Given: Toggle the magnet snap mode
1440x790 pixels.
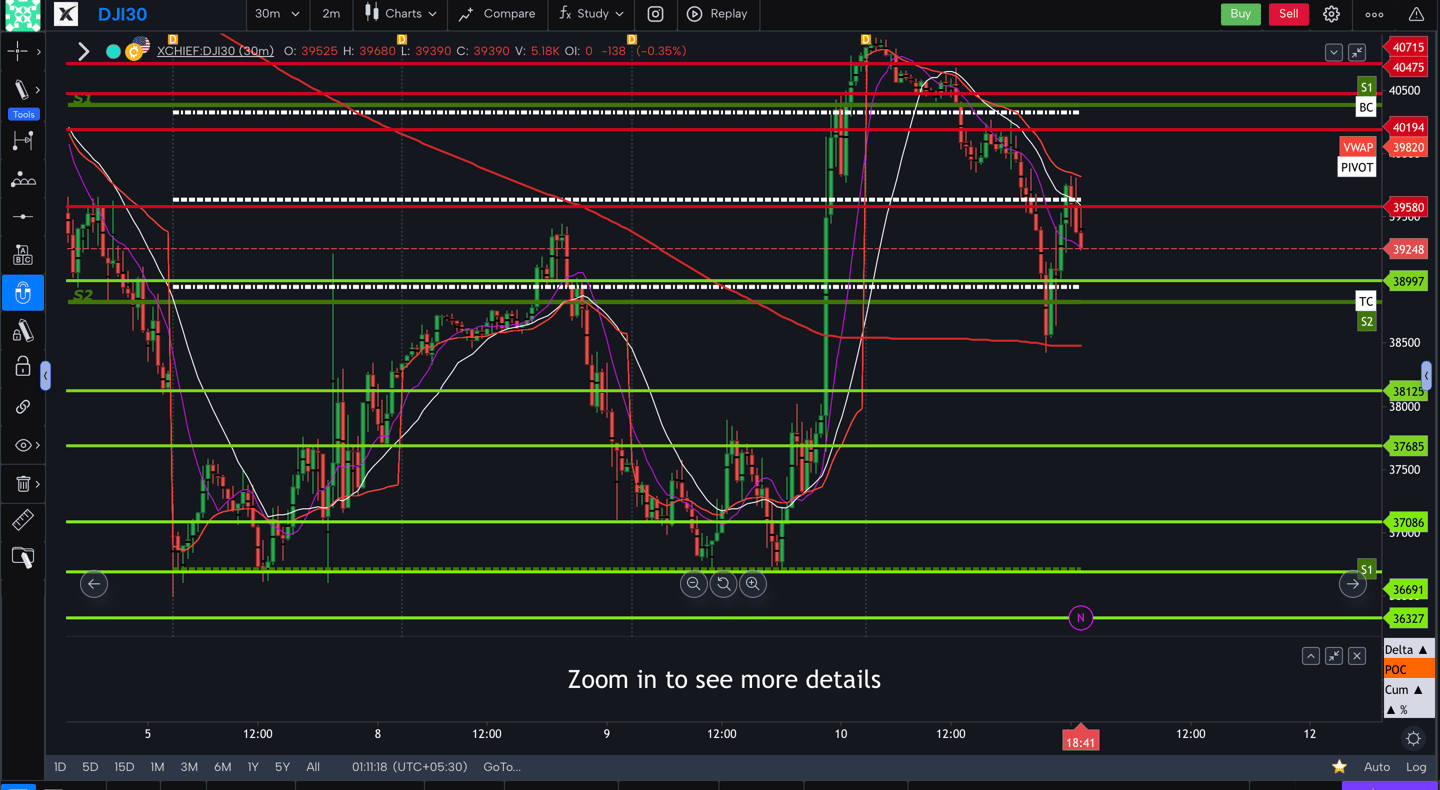Looking at the screenshot, I should [x=22, y=293].
